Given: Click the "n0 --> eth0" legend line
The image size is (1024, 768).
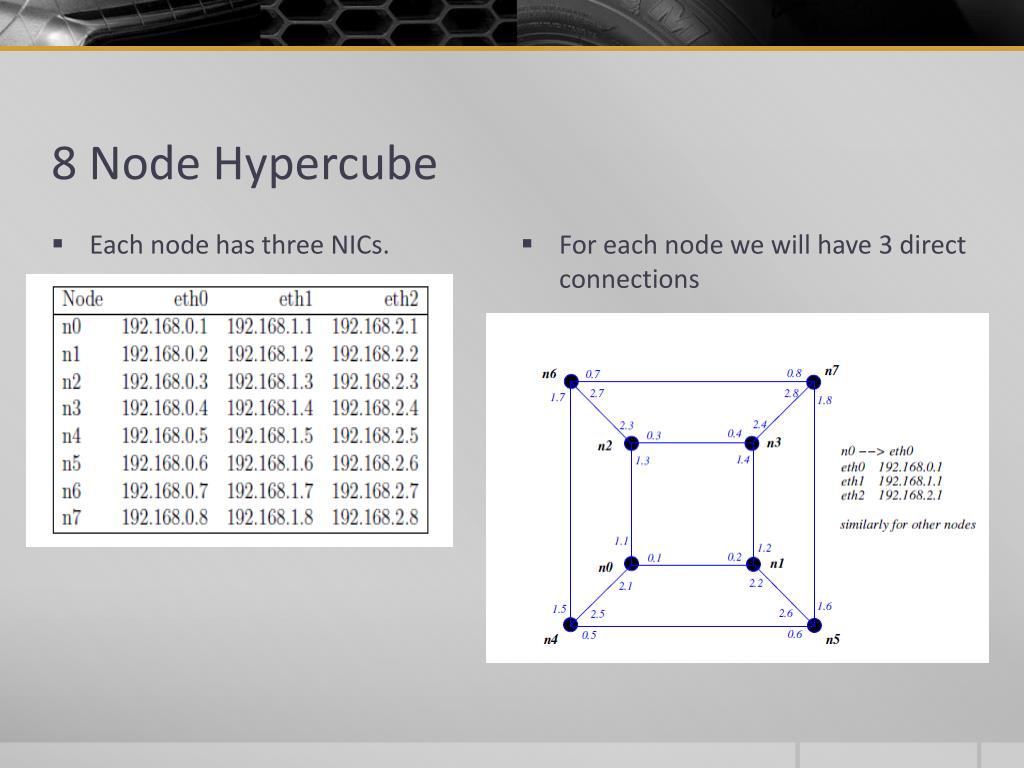Looking at the screenshot, I should click(877, 451).
